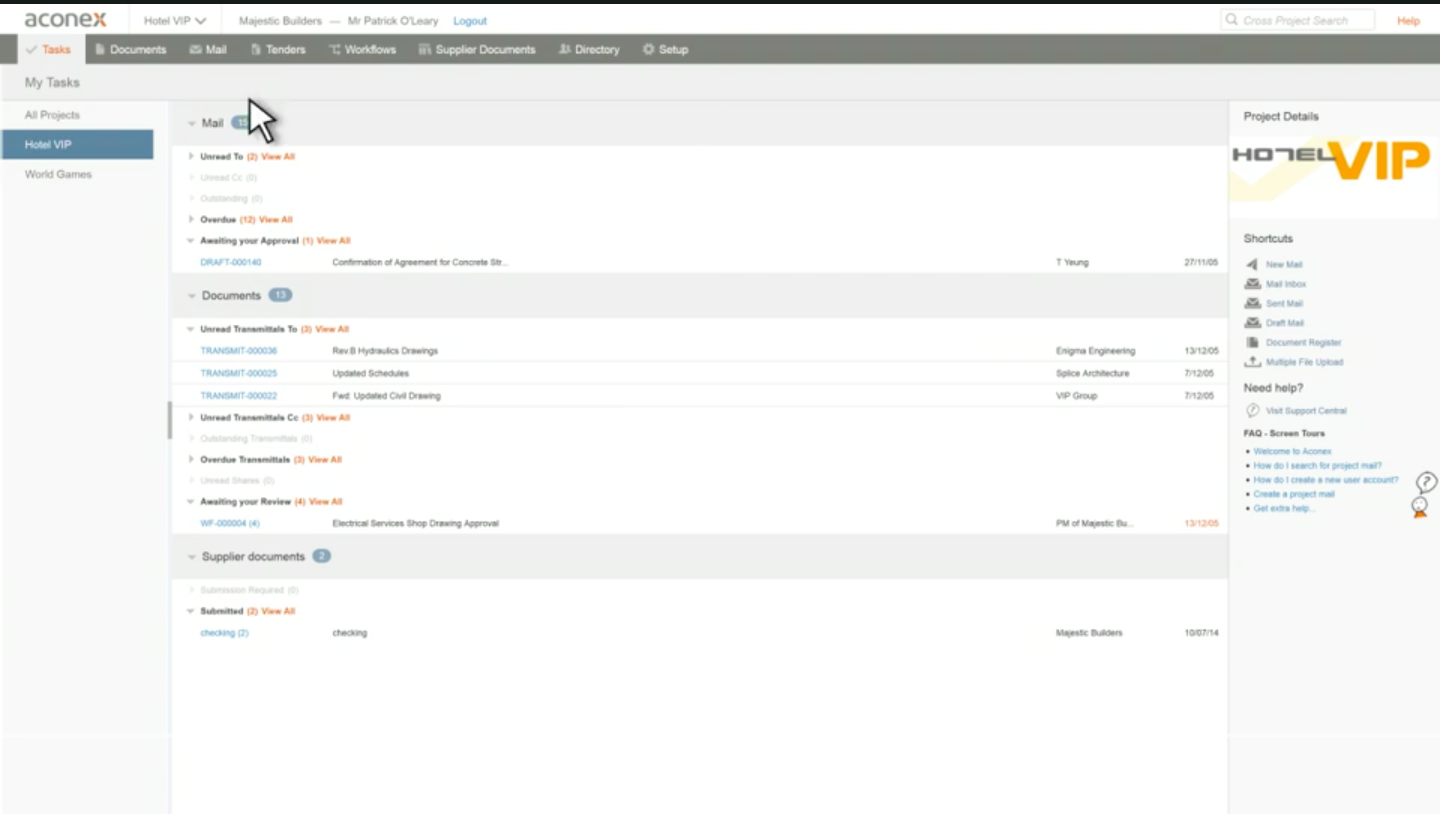Expand the Unread To group
Image resolution: width=1440 pixels, height=814 pixels.
191,156
